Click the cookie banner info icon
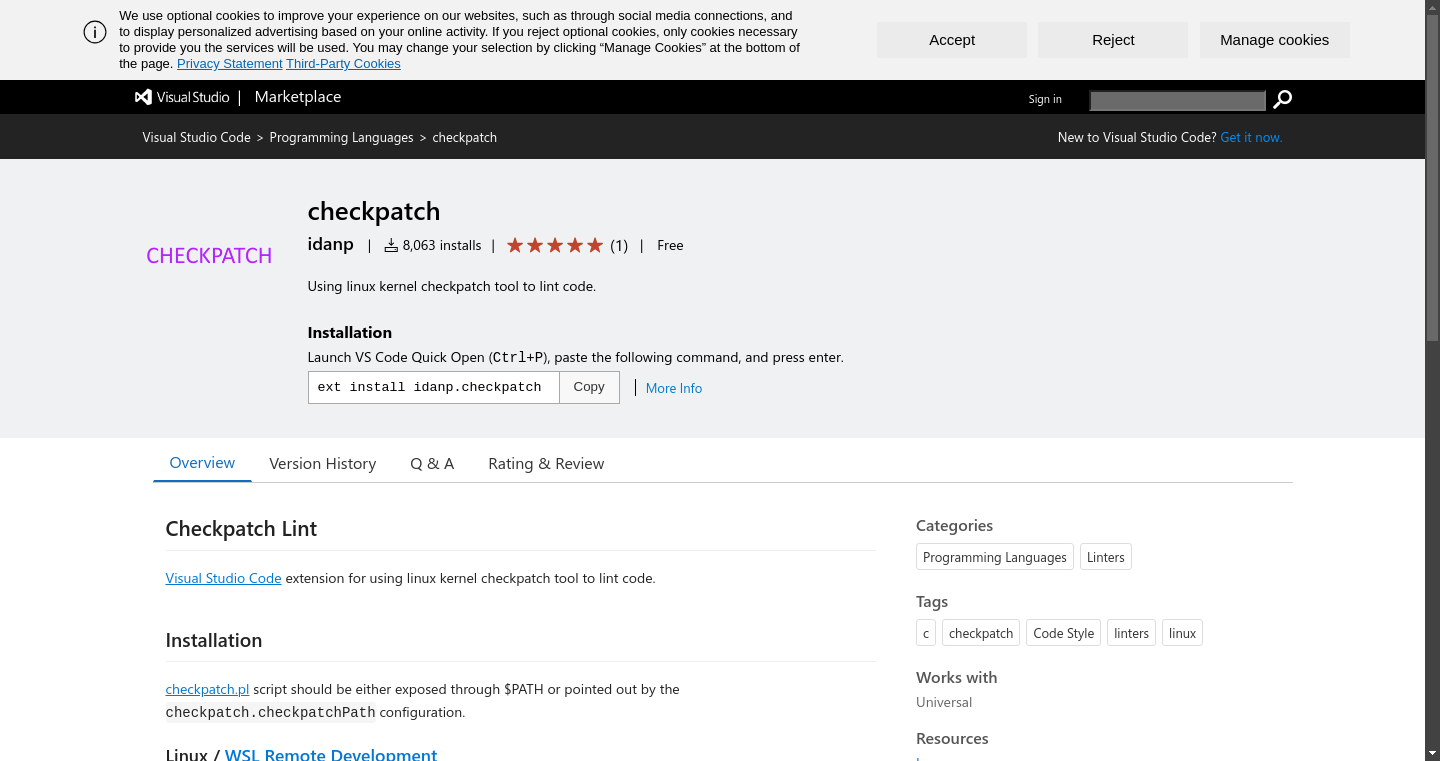The height and width of the screenshot is (761, 1440). tap(95, 32)
